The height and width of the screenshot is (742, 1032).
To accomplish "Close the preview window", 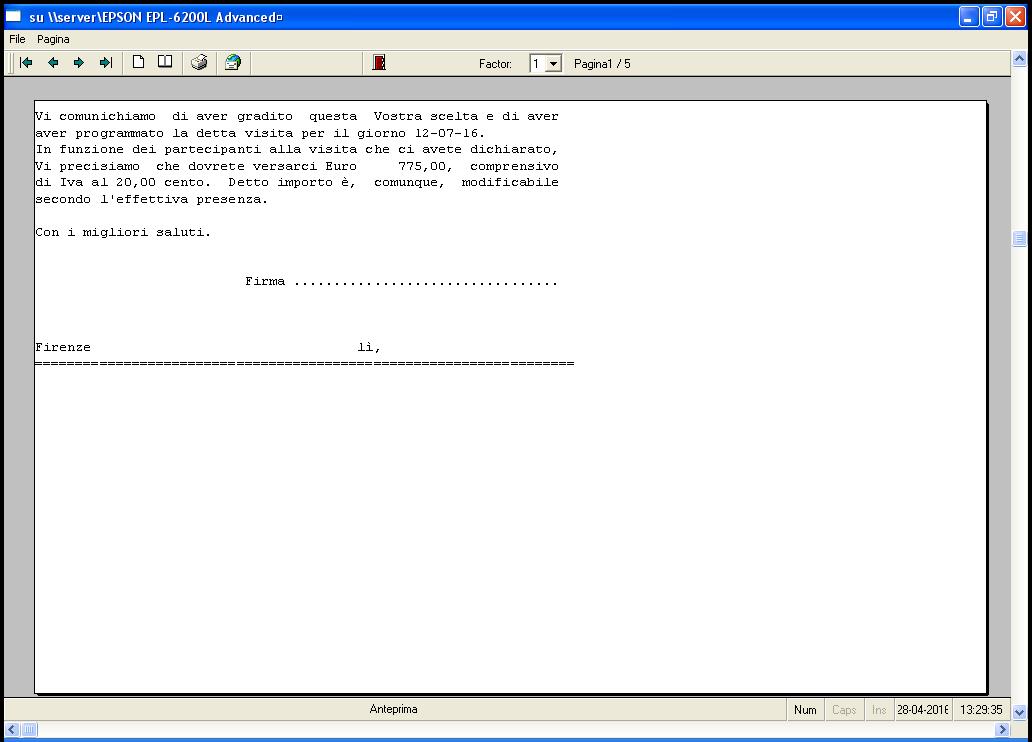I will click(1016, 16).
